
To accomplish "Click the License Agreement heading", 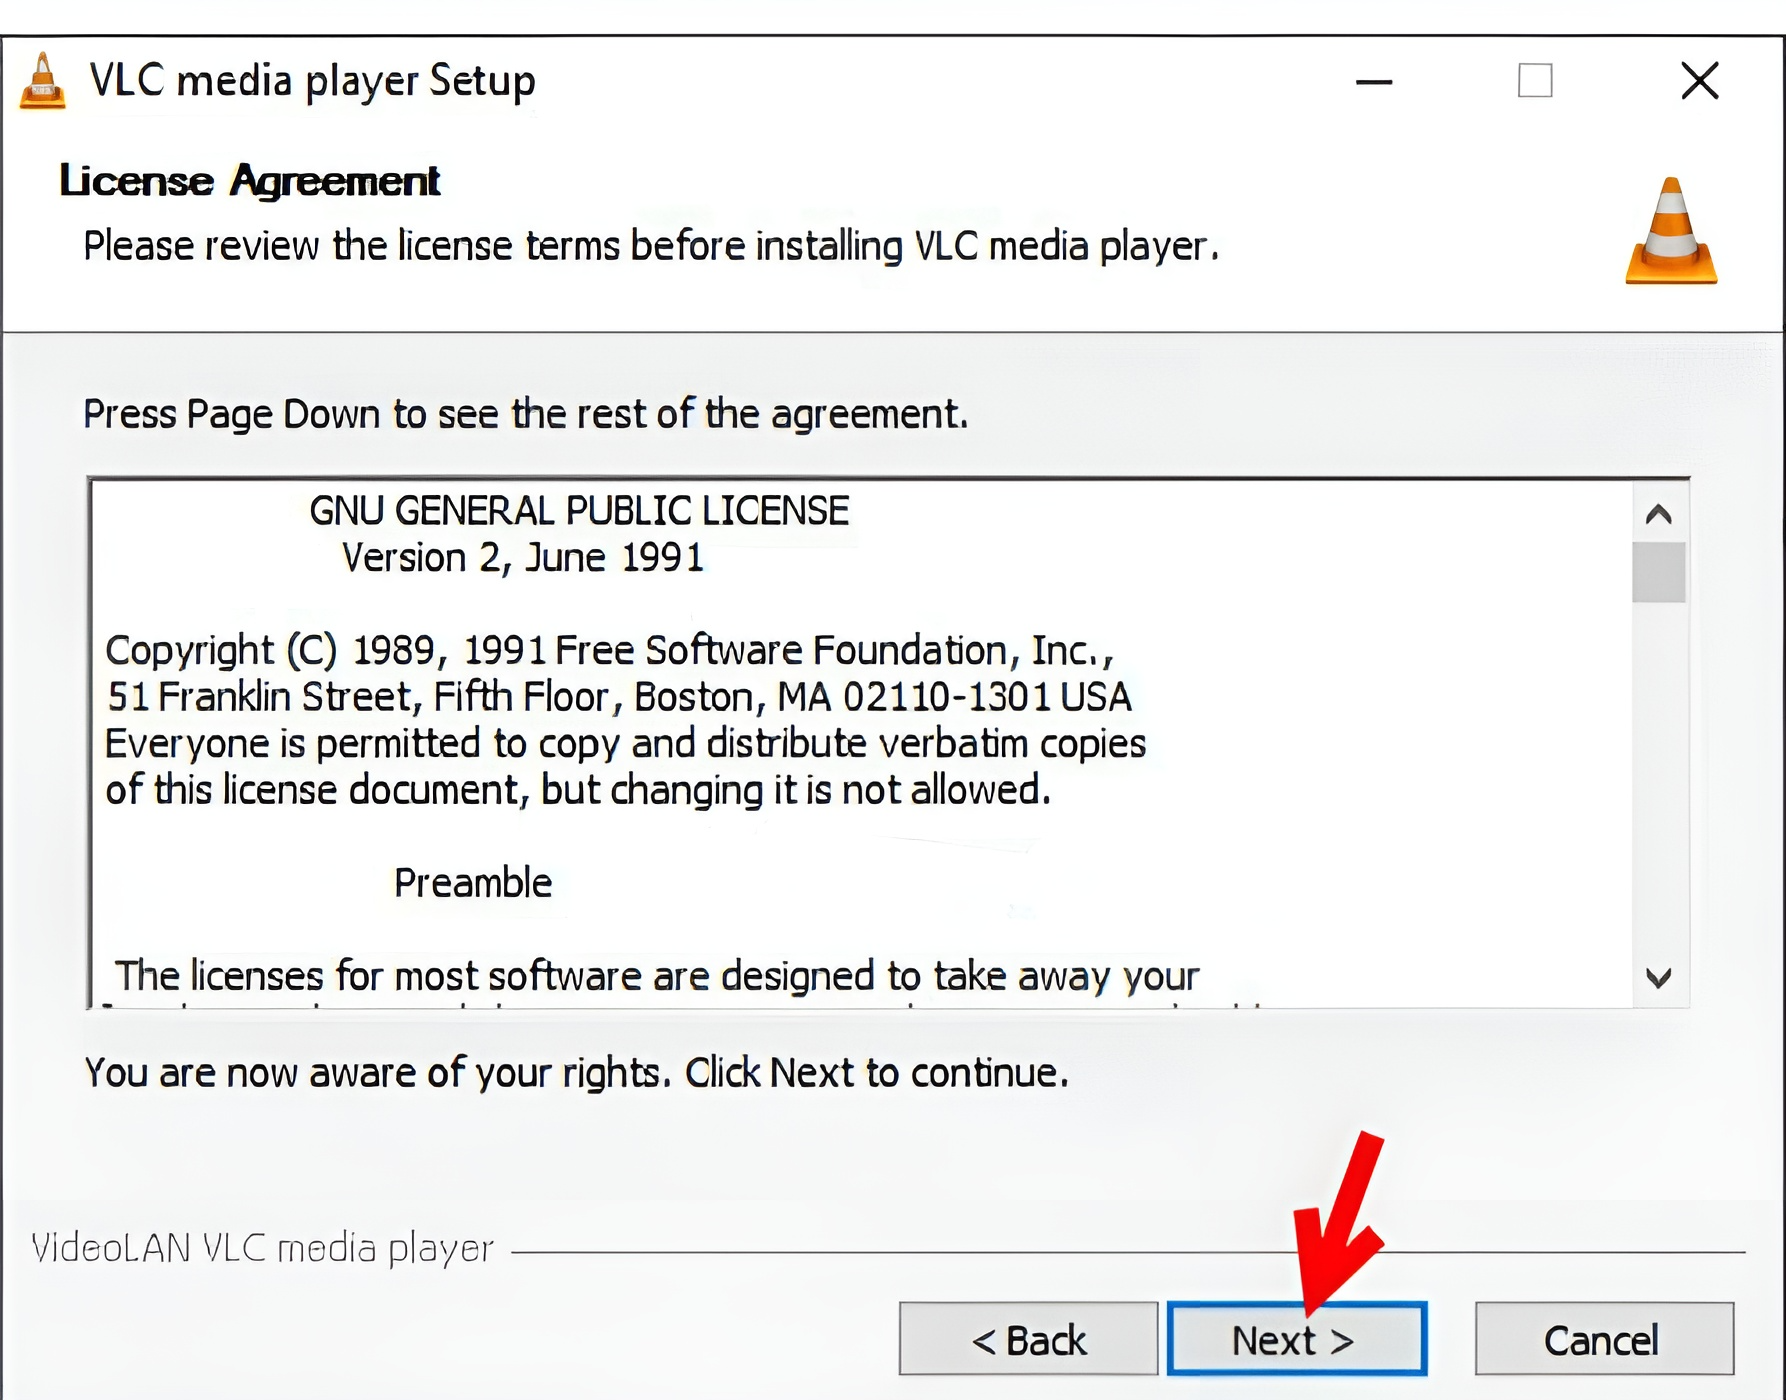I will click(250, 181).
